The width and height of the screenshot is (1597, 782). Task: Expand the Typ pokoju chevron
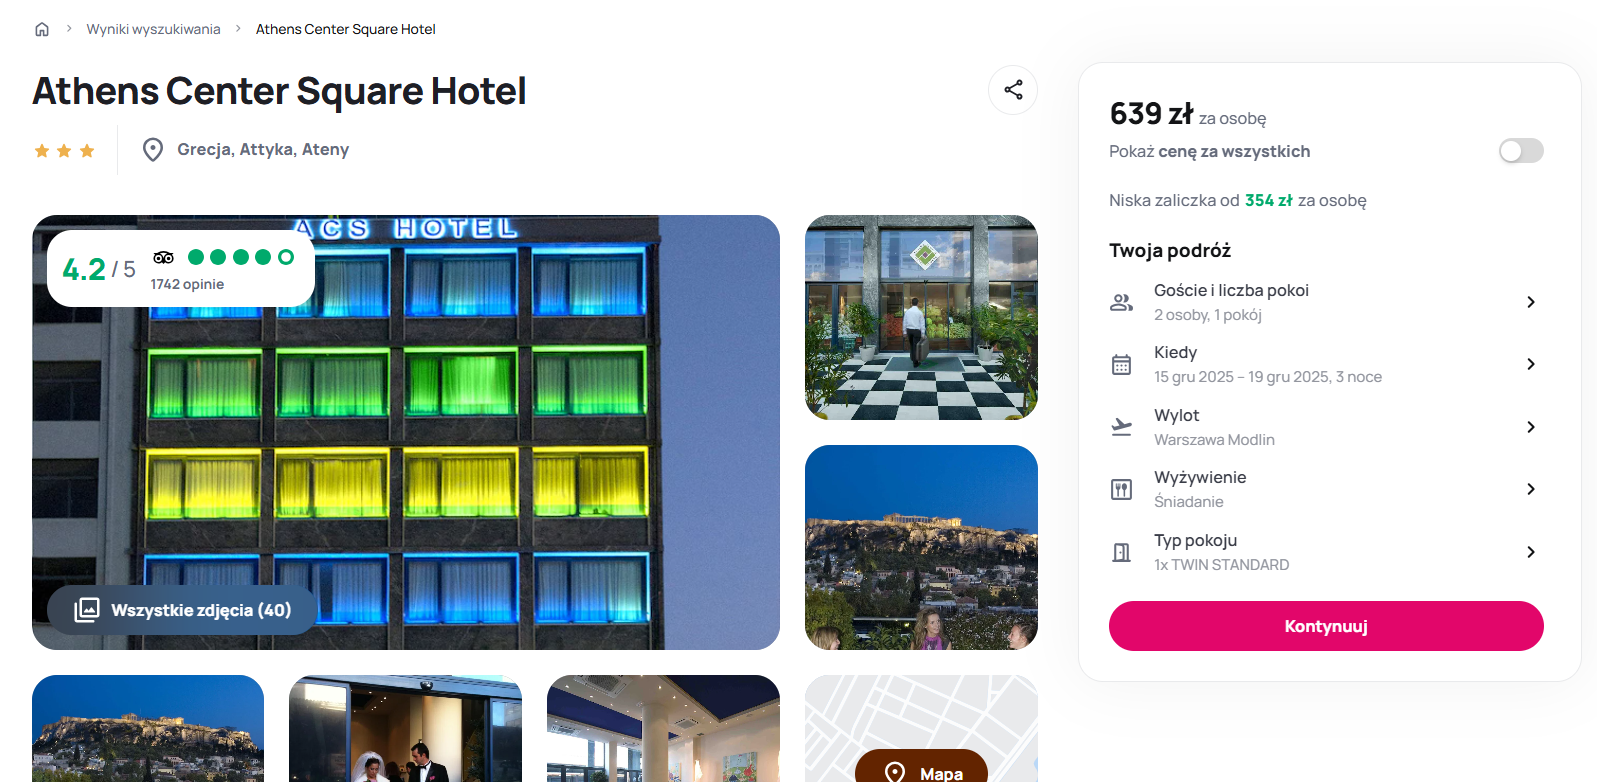pyautogui.click(x=1531, y=552)
